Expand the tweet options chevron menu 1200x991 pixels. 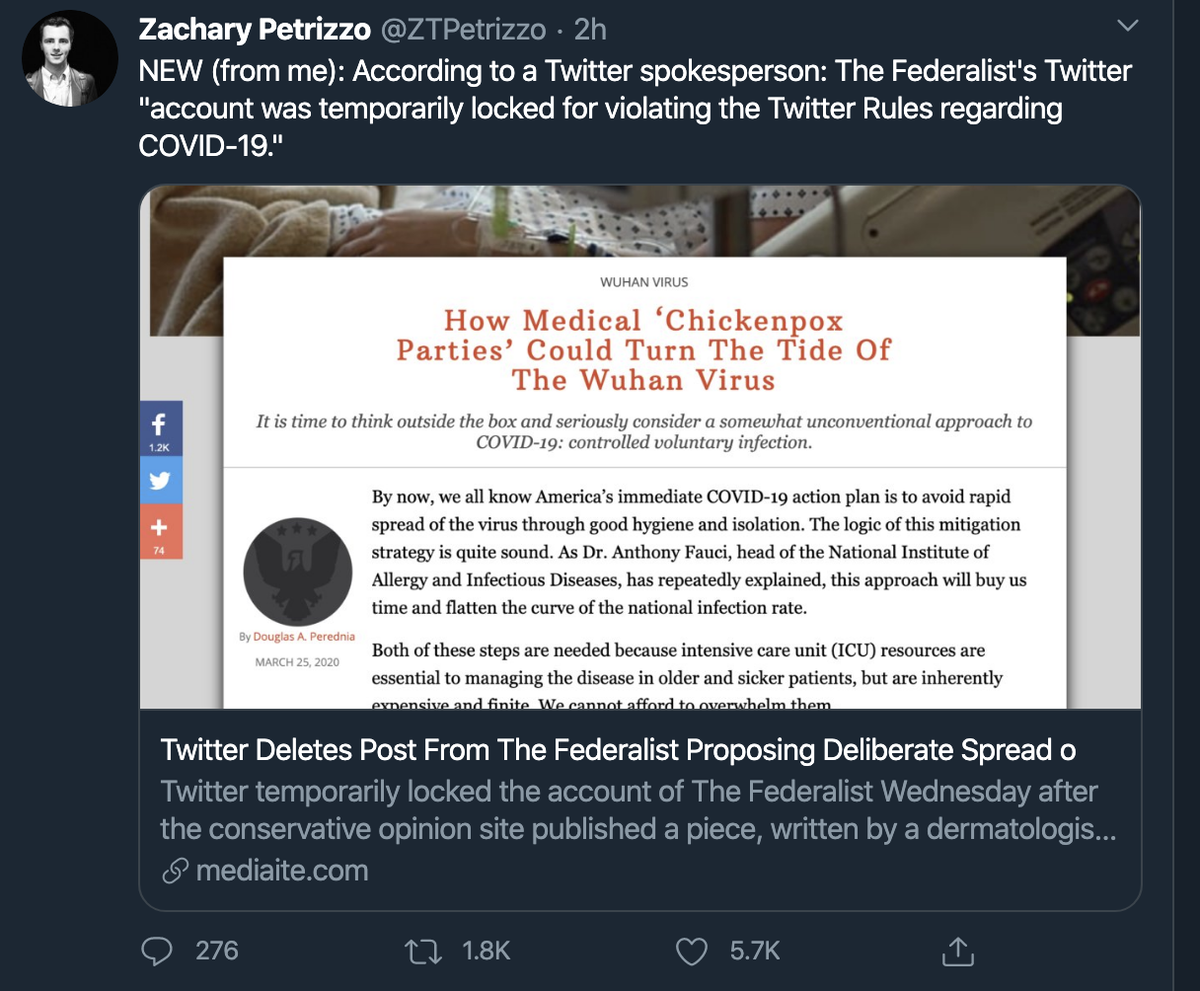click(1126, 27)
